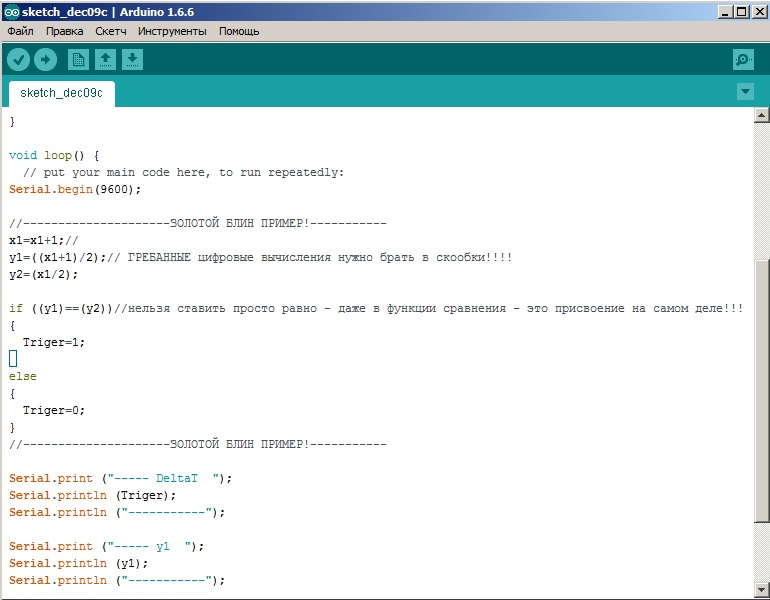Click the comment starting 'ГРЕБАННЫЕ цифровые'
The height and width of the screenshot is (600, 770).
pos(310,257)
